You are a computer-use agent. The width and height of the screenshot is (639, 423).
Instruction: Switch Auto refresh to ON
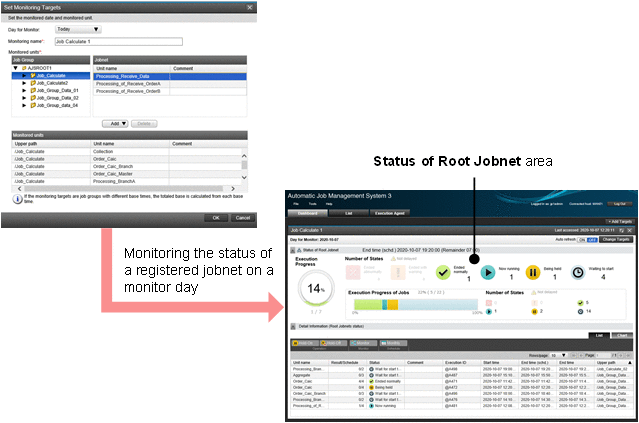click(x=582, y=240)
